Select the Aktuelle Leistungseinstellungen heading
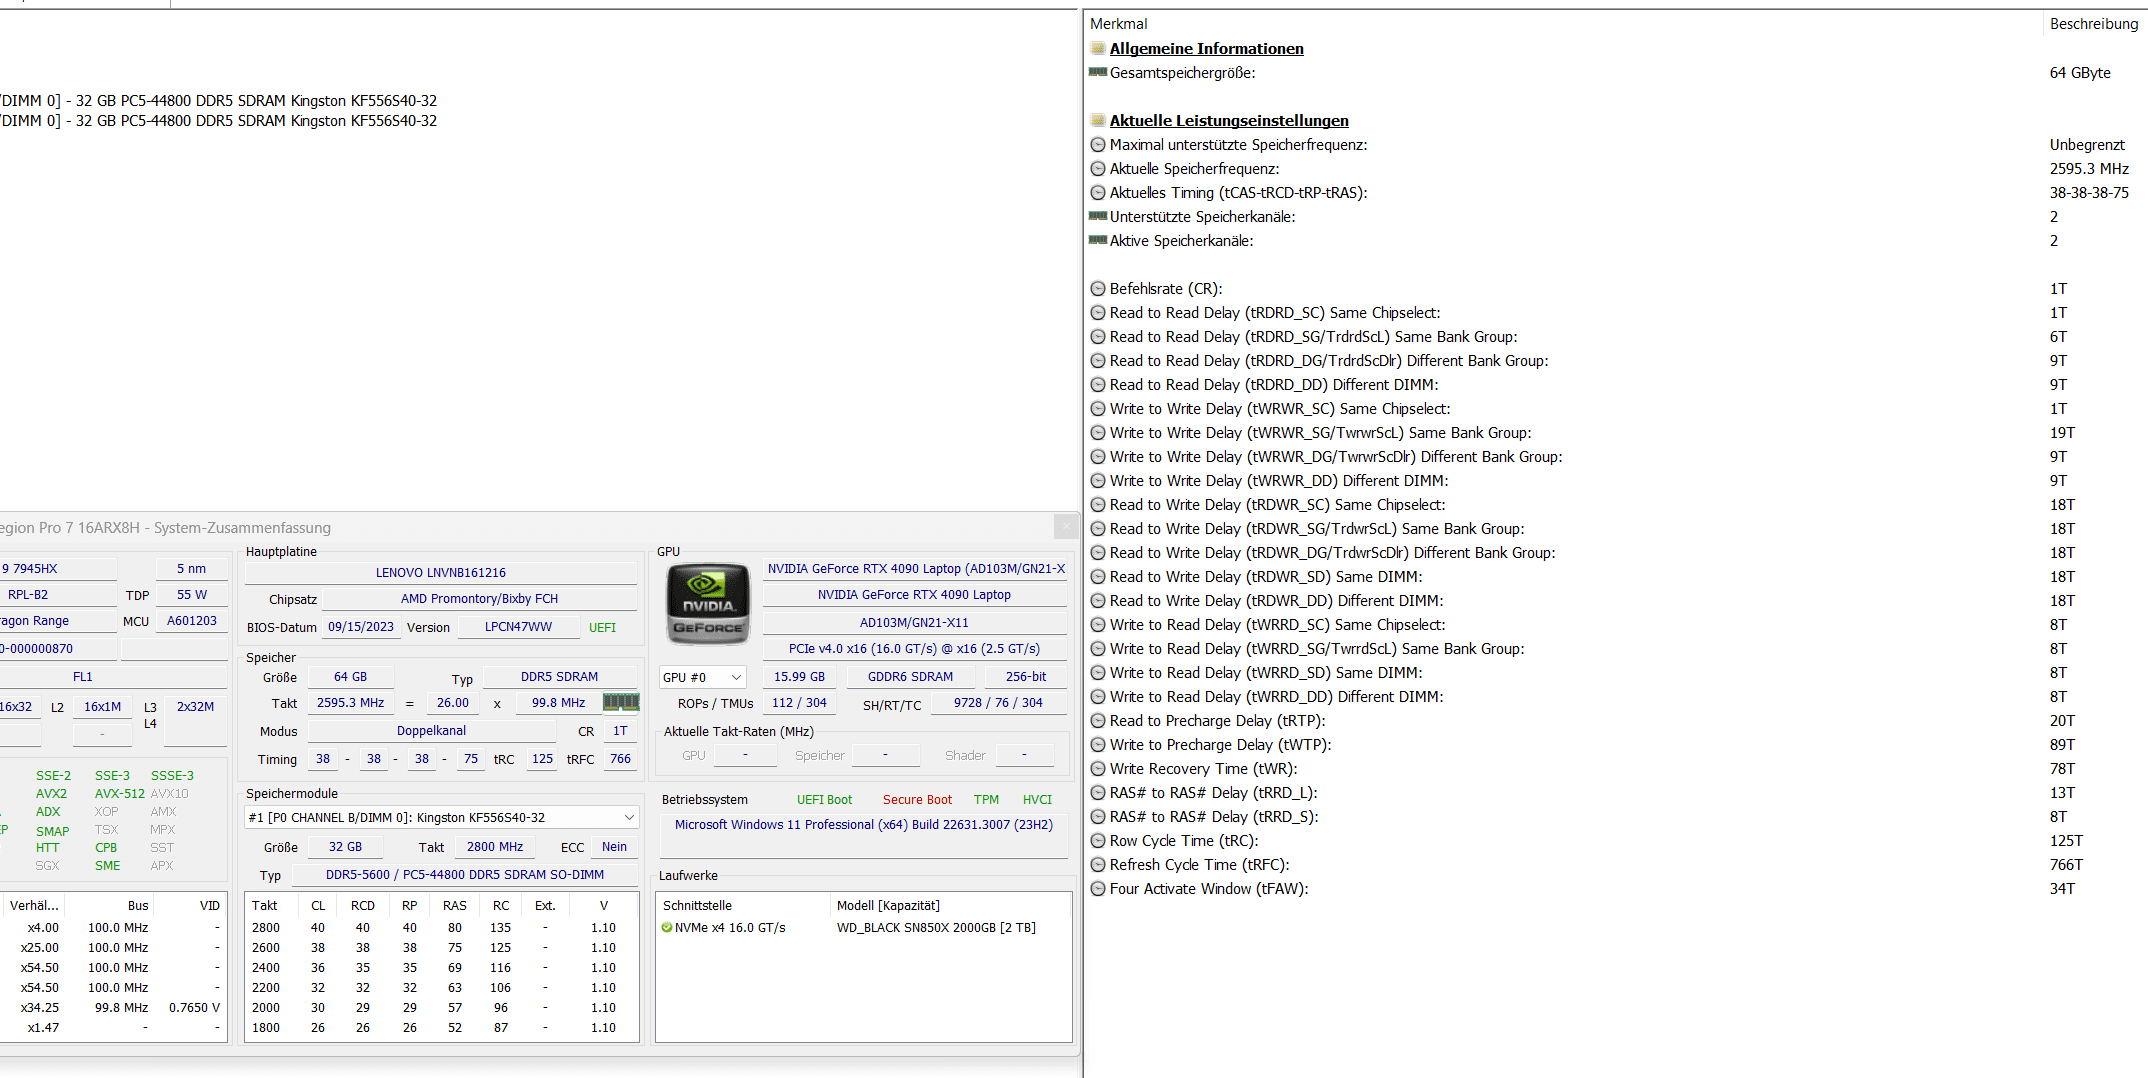Image resolution: width=2148 pixels, height=1078 pixels. pos(1229,120)
